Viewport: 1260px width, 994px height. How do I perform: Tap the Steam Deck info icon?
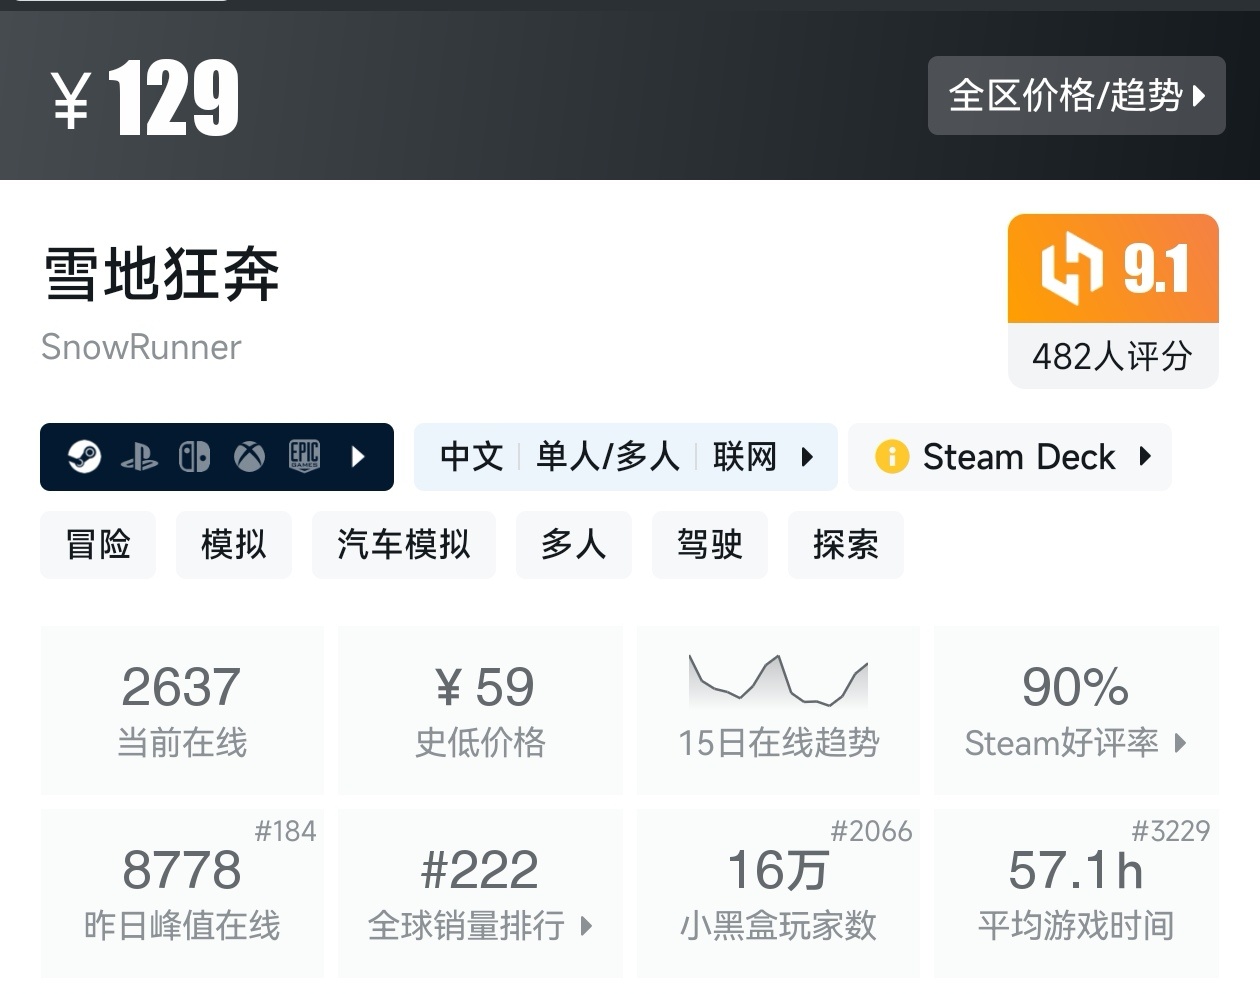click(x=892, y=457)
